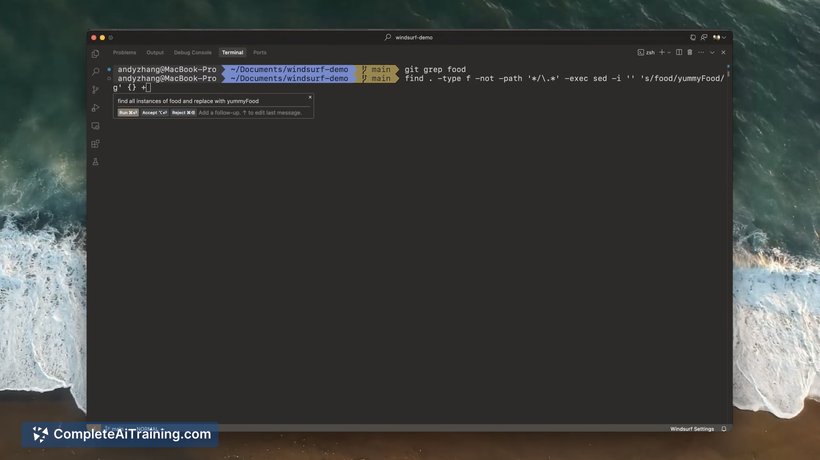Expand the chevron beside profile avatar
This screenshot has height=460, width=820.
[x=724, y=37]
